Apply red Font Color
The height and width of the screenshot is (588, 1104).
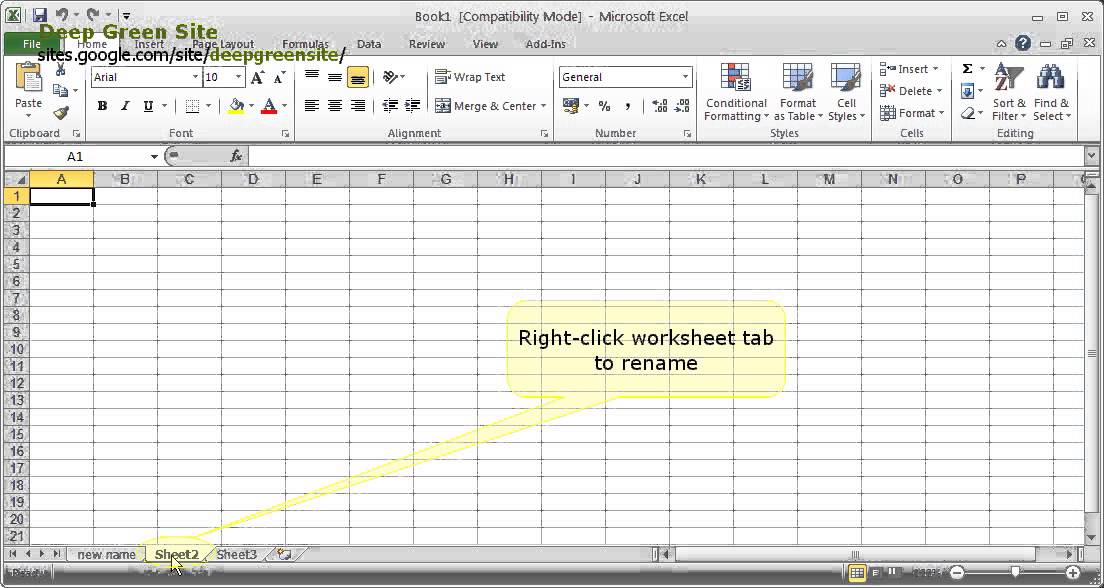pyautogui.click(x=269, y=106)
